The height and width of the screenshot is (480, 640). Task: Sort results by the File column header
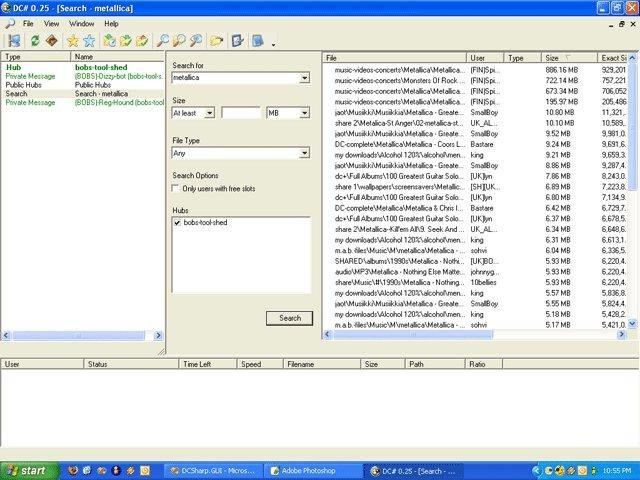point(394,58)
